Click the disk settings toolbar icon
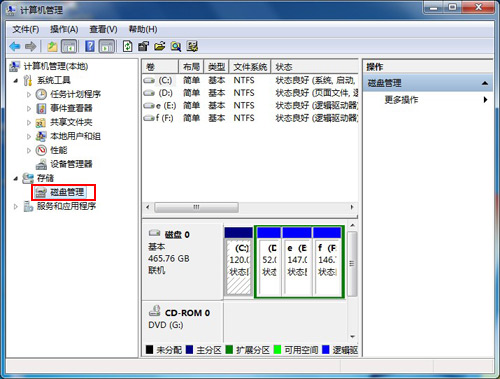Screen dimensions: 500x379 click(x=192, y=46)
